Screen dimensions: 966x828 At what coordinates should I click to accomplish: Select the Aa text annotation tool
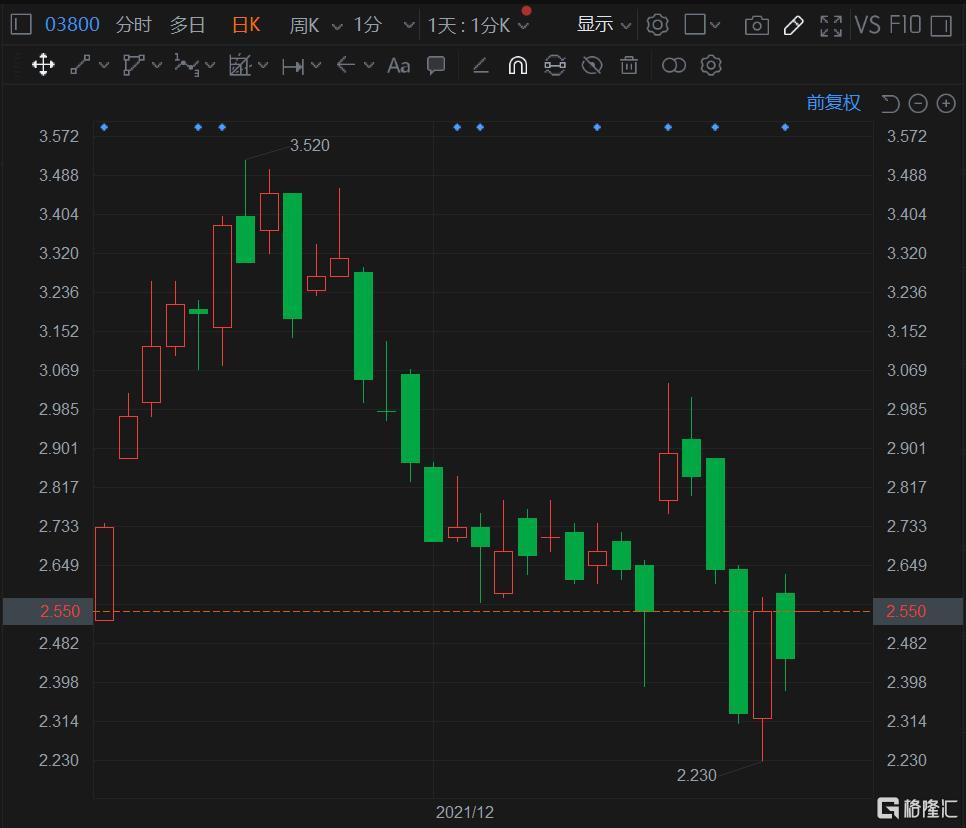(399, 66)
